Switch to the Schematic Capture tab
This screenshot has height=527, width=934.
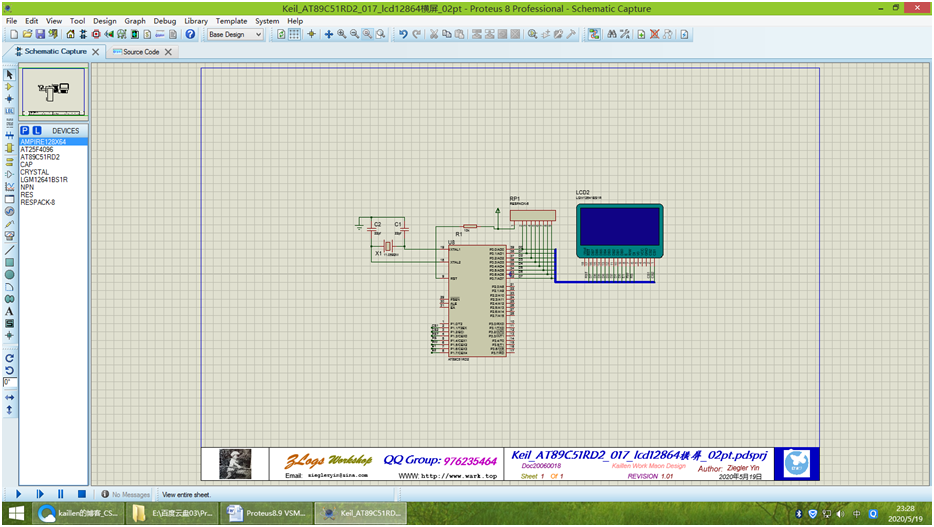55,52
